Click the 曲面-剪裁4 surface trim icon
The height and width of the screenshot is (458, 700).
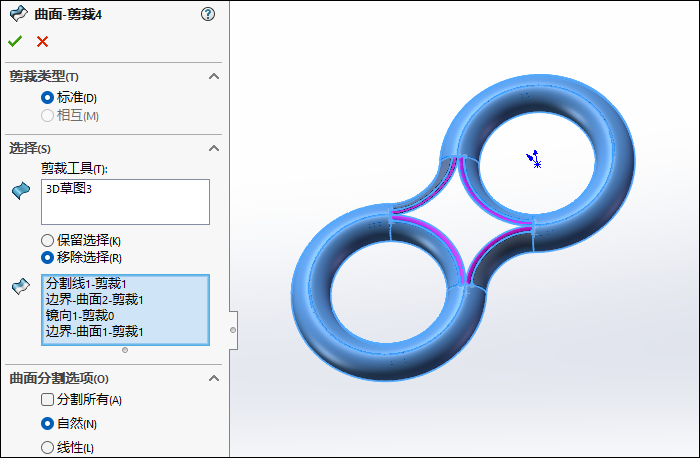tap(19, 14)
